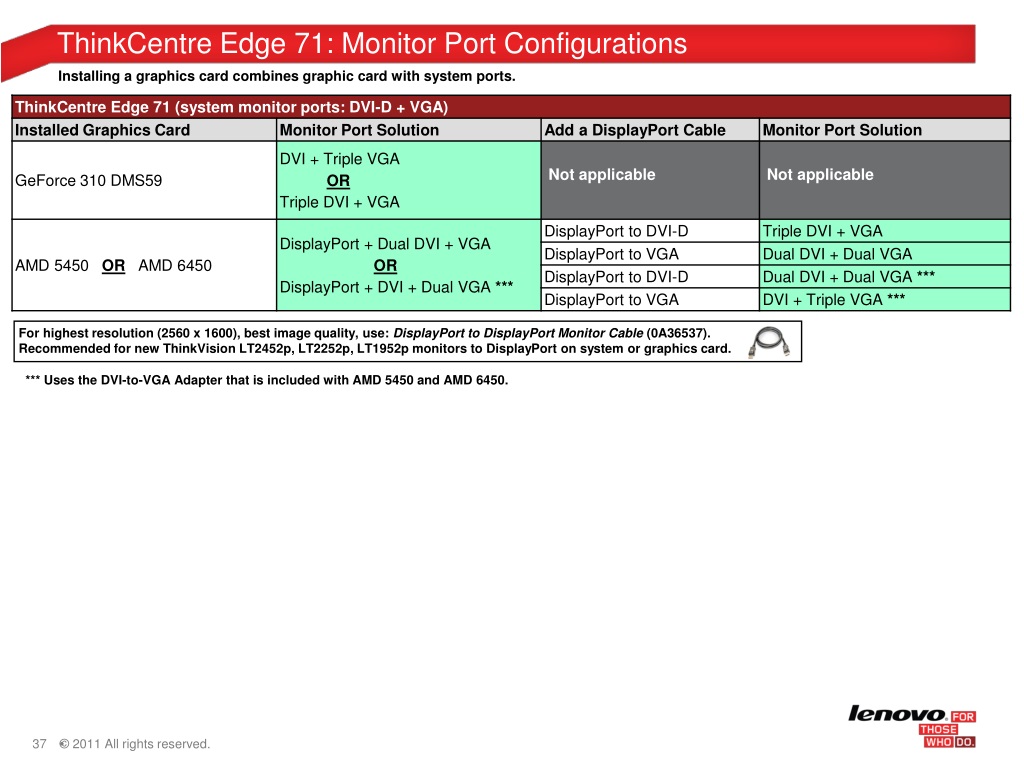Click the OR under 'DisplayPort + Dual DVI + VGA'
Screen dimensions: 1024x768
(385, 266)
